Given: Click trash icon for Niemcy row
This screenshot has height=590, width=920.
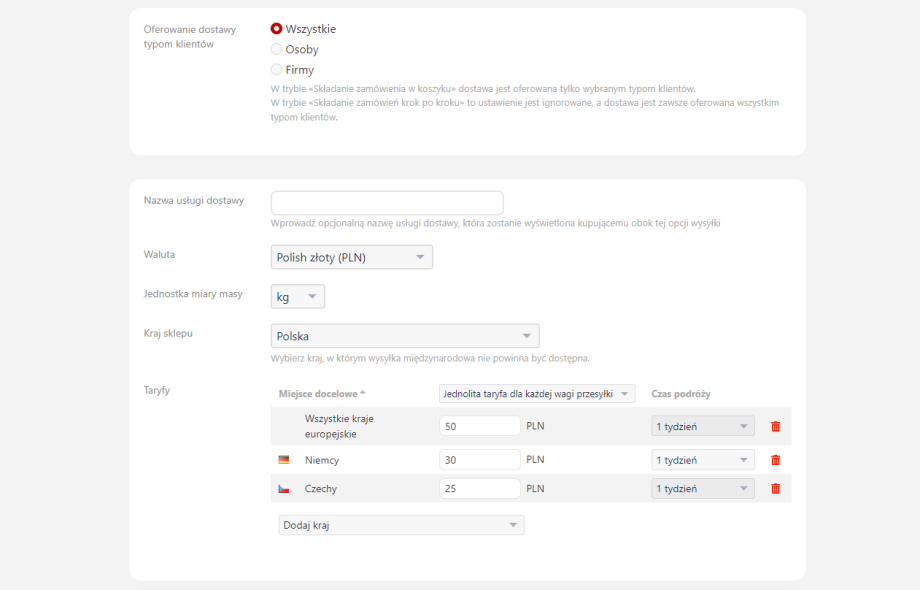Looking at the screenshot, I should [775, 460].
